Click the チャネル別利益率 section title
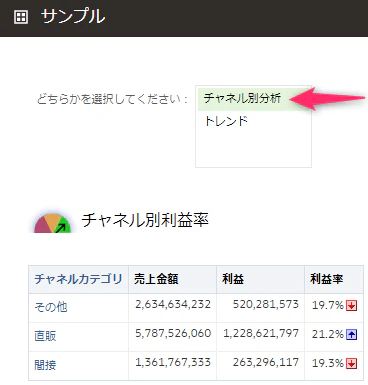This screenshot has width=368, height=385. (x=145, y=220)
